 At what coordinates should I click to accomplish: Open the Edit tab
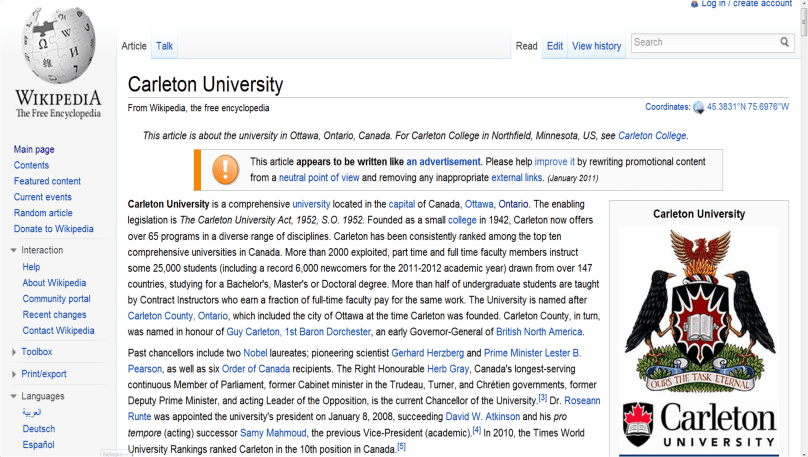tap(554, 46)
